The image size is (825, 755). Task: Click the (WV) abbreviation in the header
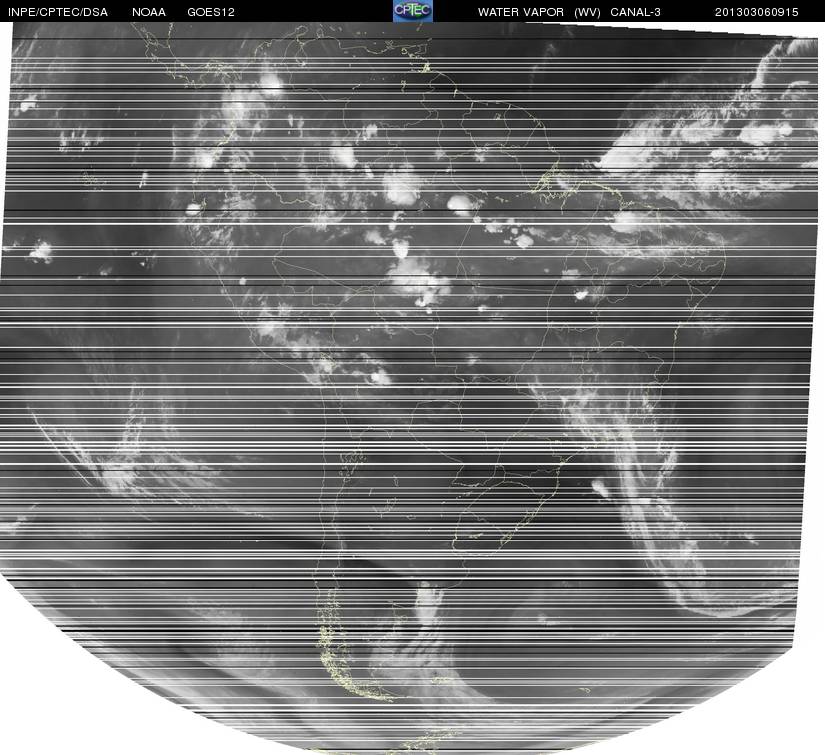587,12
